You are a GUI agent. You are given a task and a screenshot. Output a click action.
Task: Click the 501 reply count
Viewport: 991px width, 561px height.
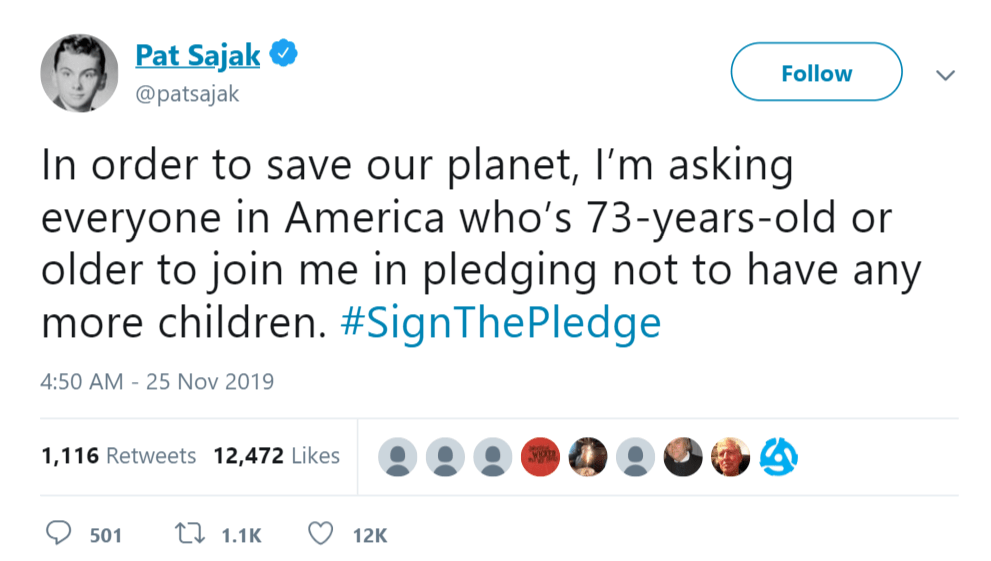tap(106, 536)
